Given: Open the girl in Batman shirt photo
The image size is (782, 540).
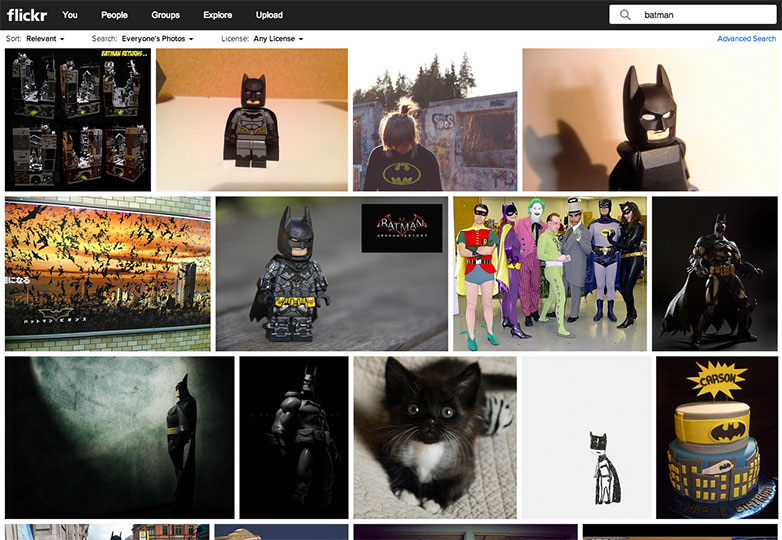Looking at the screenshot, I should pos(435,120).
